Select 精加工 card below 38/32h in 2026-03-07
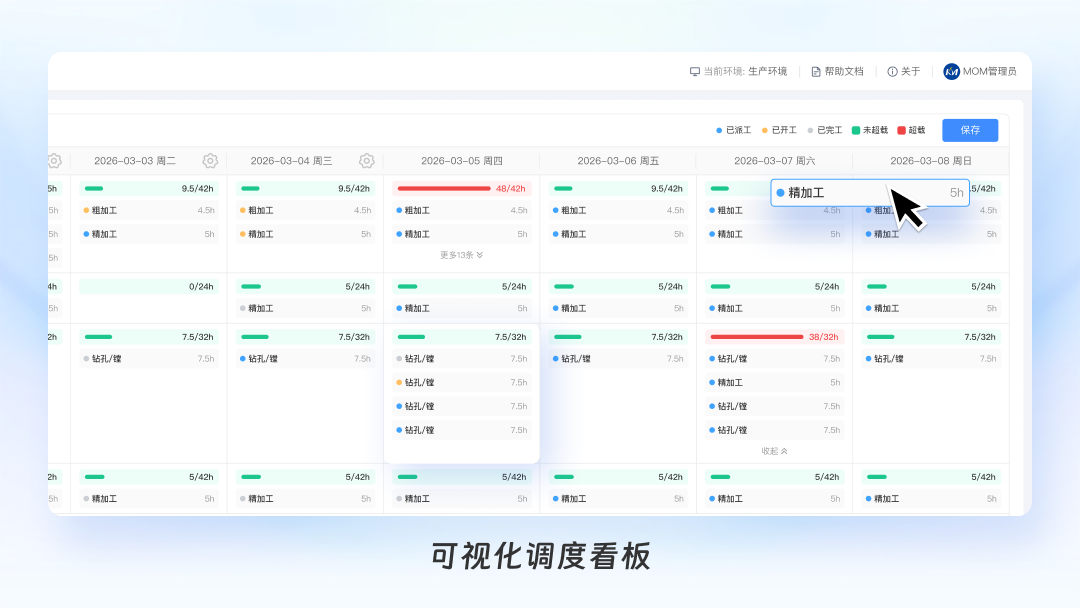 tap(774, 383)
